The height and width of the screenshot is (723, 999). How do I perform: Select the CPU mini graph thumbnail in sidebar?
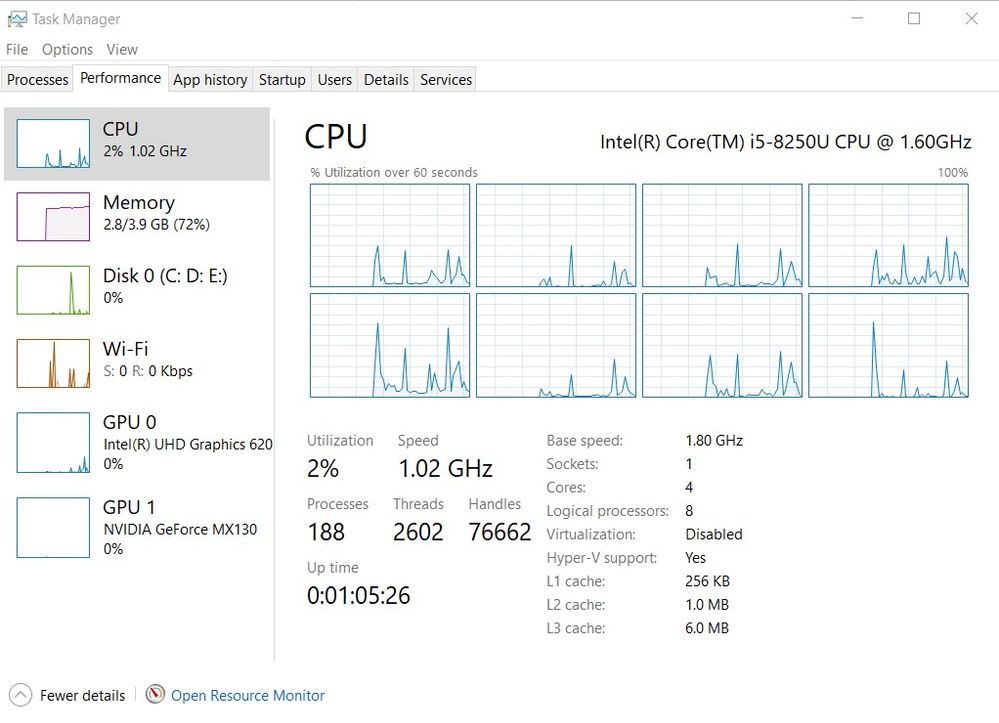pos(53,143)
